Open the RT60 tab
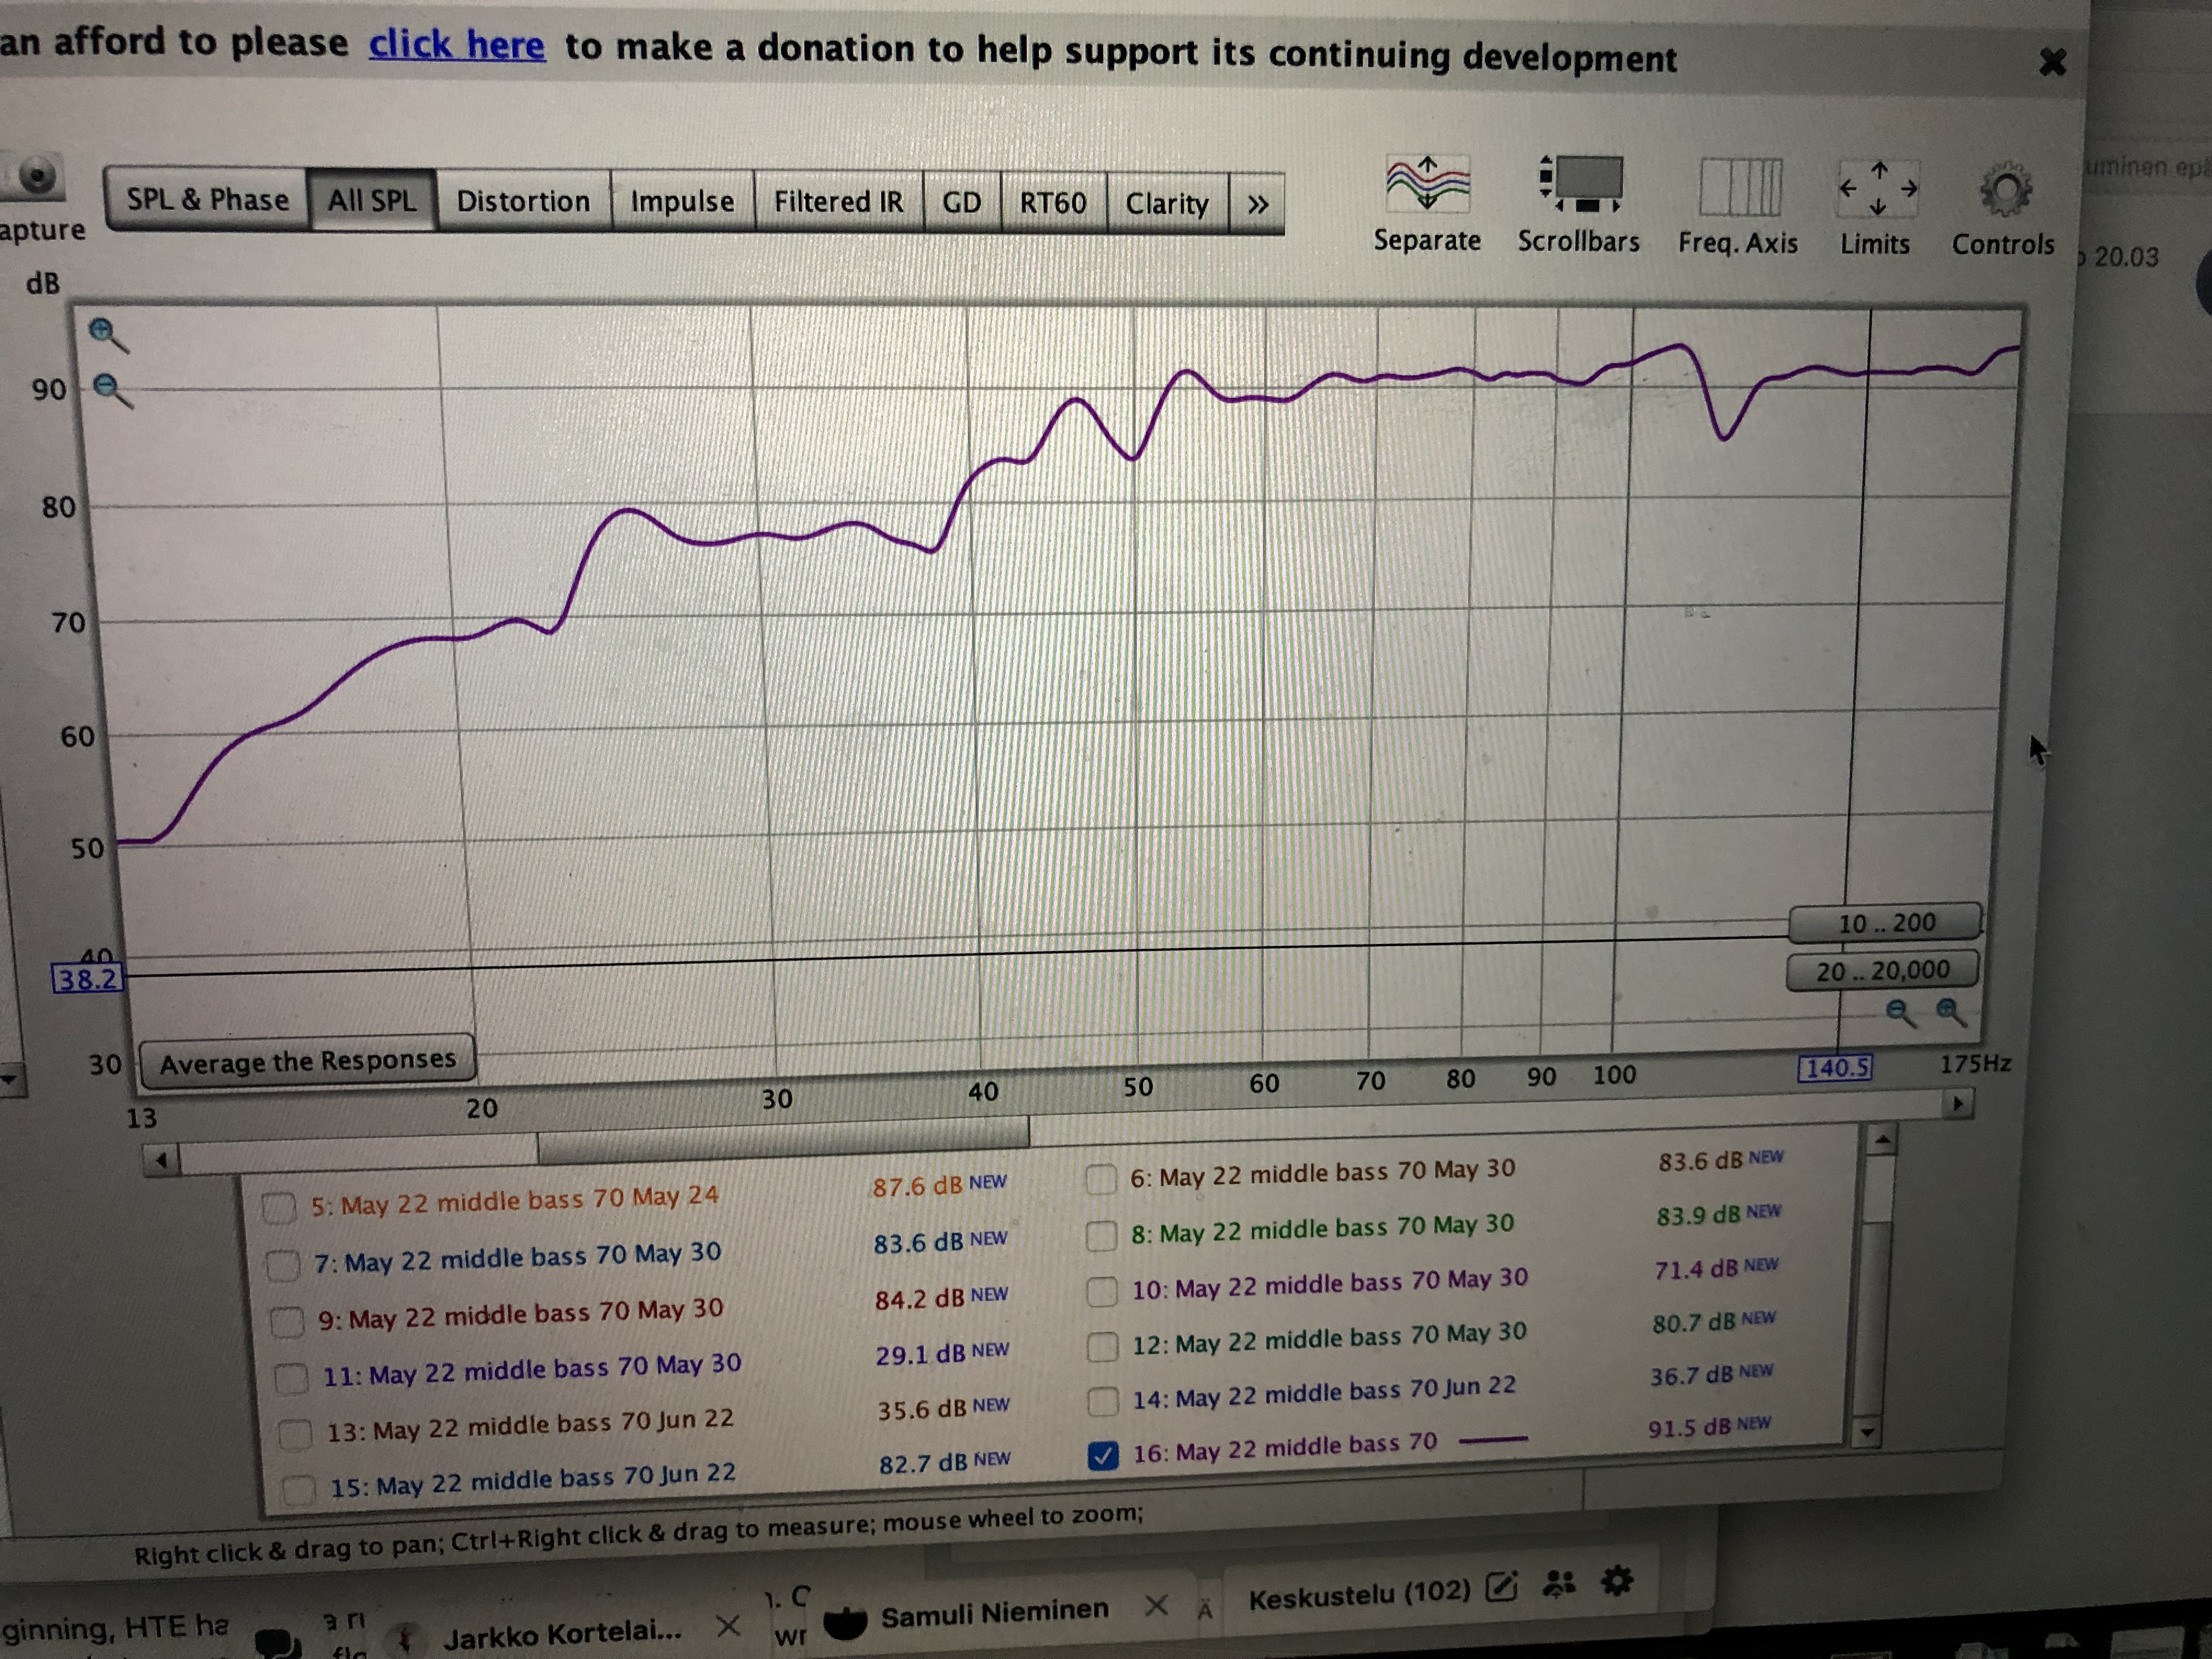This screenshot has width=2212, height=1659. [x=1052, y=203]
